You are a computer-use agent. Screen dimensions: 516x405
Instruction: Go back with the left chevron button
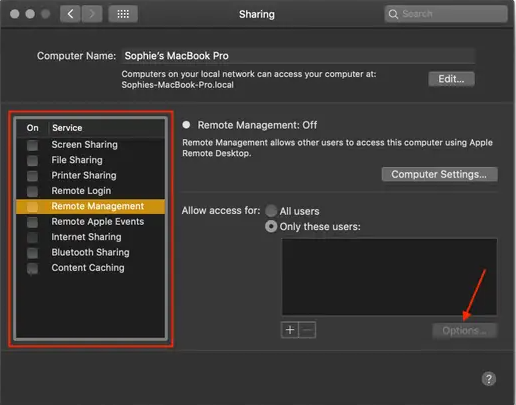click(x=70, y=14)
